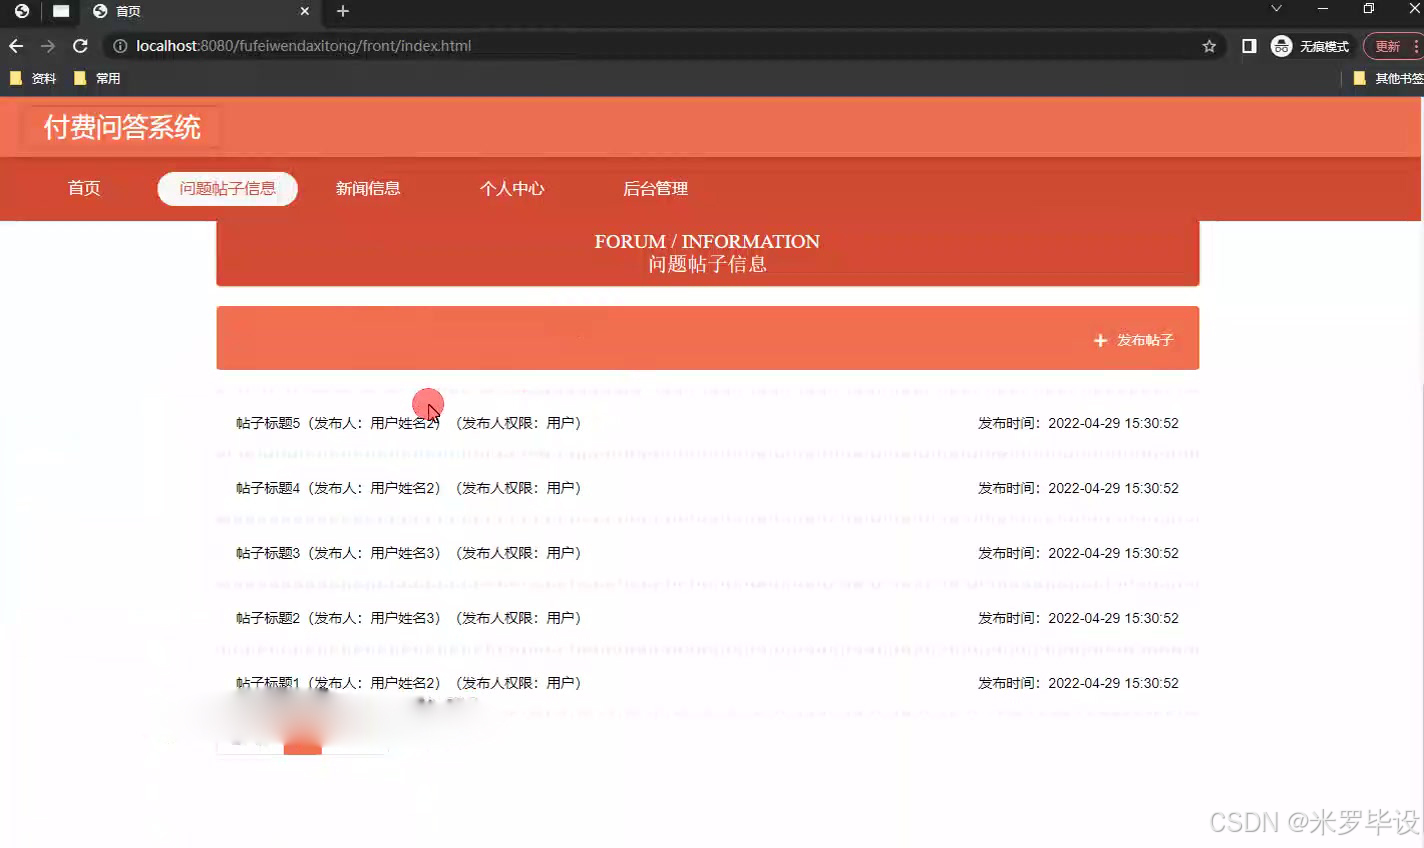
Task: Bookmark this page with the star icon
Action: click(x=1209, y=46)
